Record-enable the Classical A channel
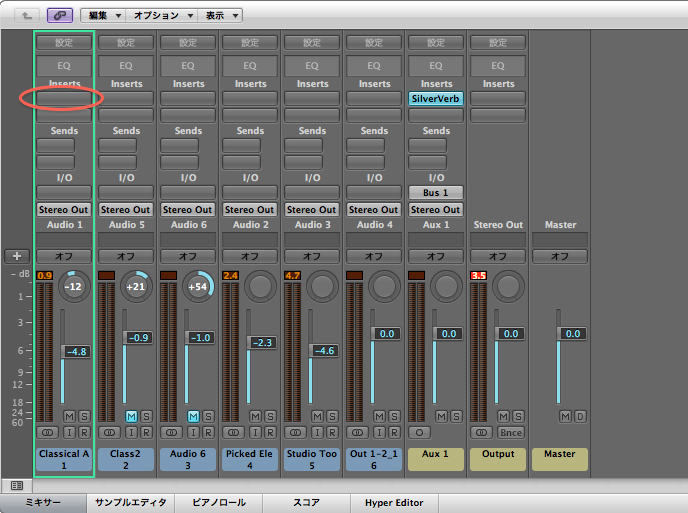Image resolution: width=688 pixels, height=513 pixels. pyautogui.click(x=84, y=433)
